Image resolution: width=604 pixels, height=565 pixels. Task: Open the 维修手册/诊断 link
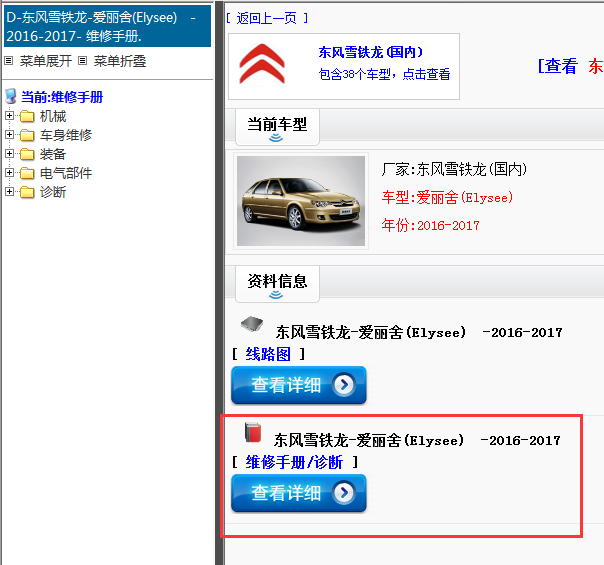tap(294, 462)
